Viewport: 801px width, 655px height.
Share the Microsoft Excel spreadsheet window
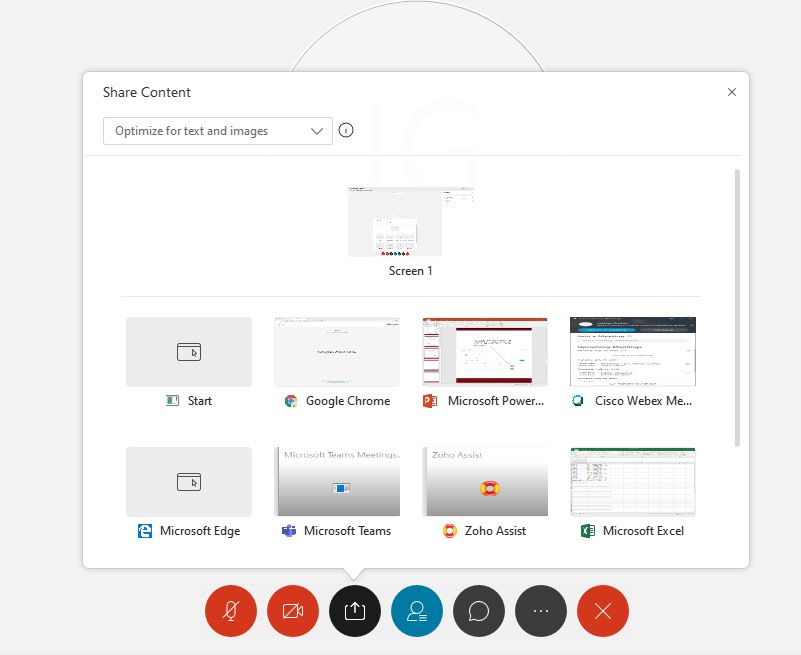click(632, 482)
